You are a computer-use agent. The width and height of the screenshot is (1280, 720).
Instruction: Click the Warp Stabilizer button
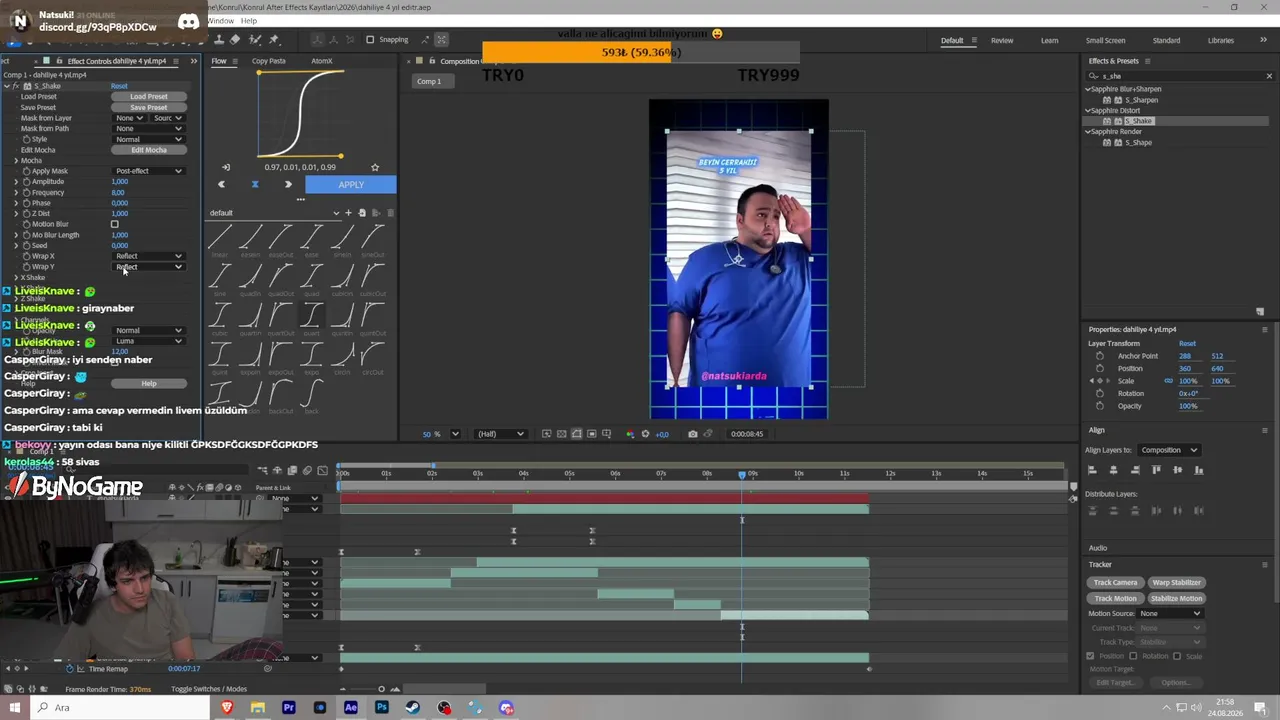click(1176, 582)
